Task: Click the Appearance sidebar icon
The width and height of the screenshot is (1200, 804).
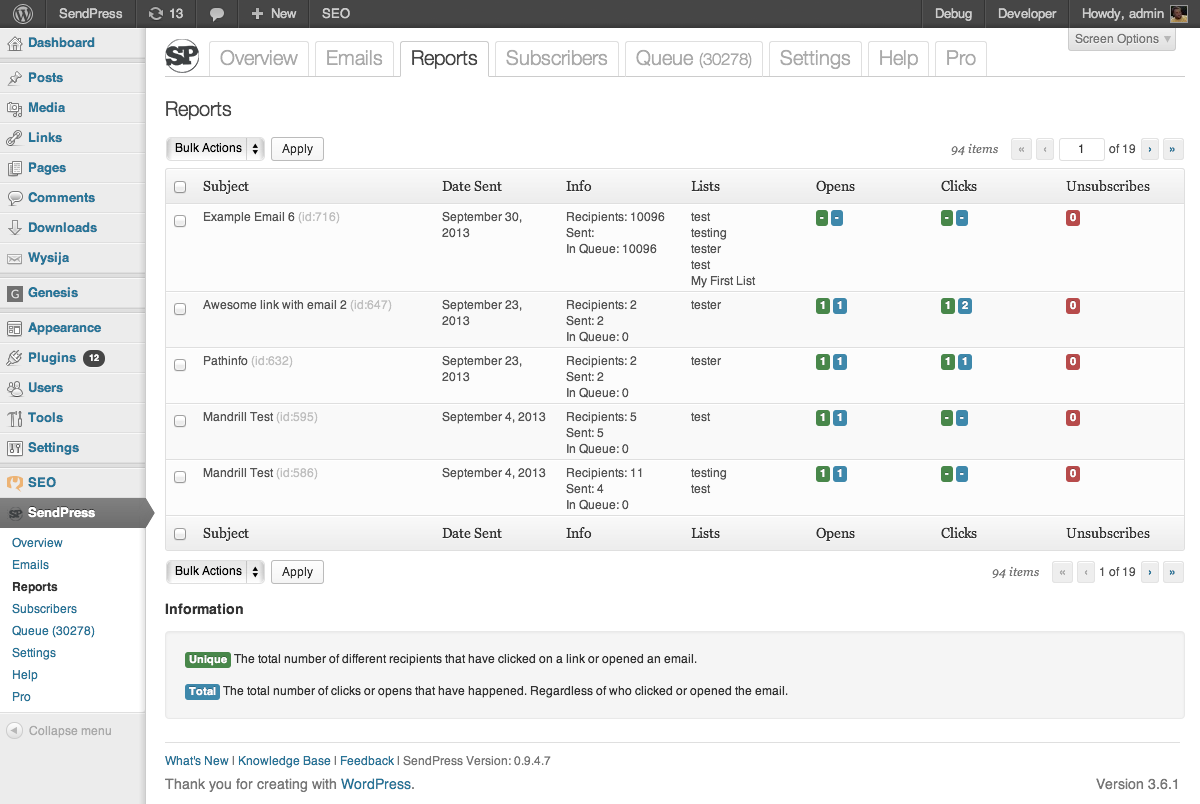Action: (15, 328)
